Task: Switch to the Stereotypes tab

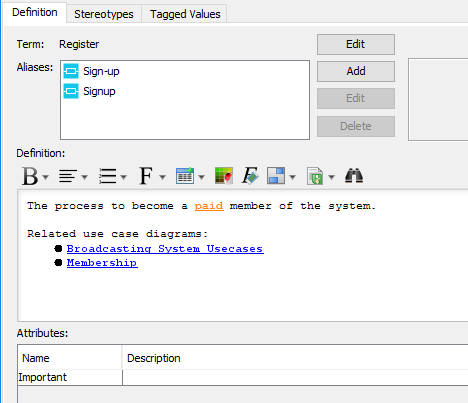Action: [104, 14]
